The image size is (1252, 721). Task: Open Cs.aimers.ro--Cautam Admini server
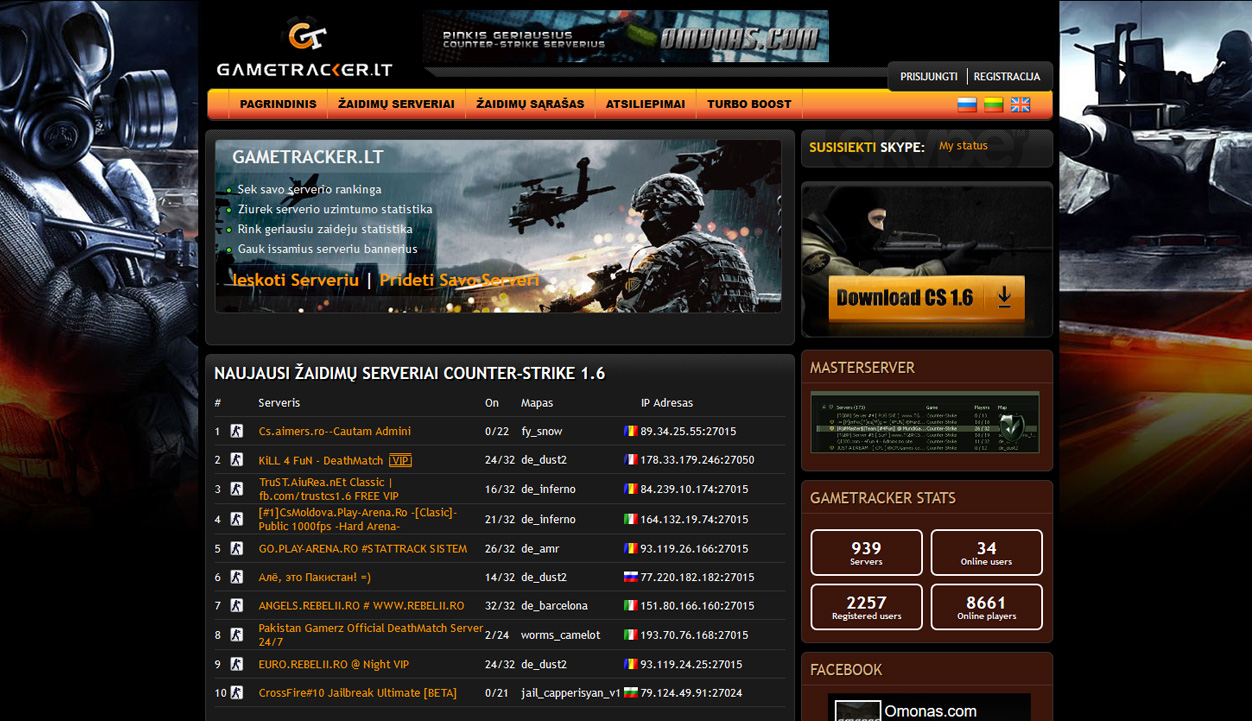335,431
